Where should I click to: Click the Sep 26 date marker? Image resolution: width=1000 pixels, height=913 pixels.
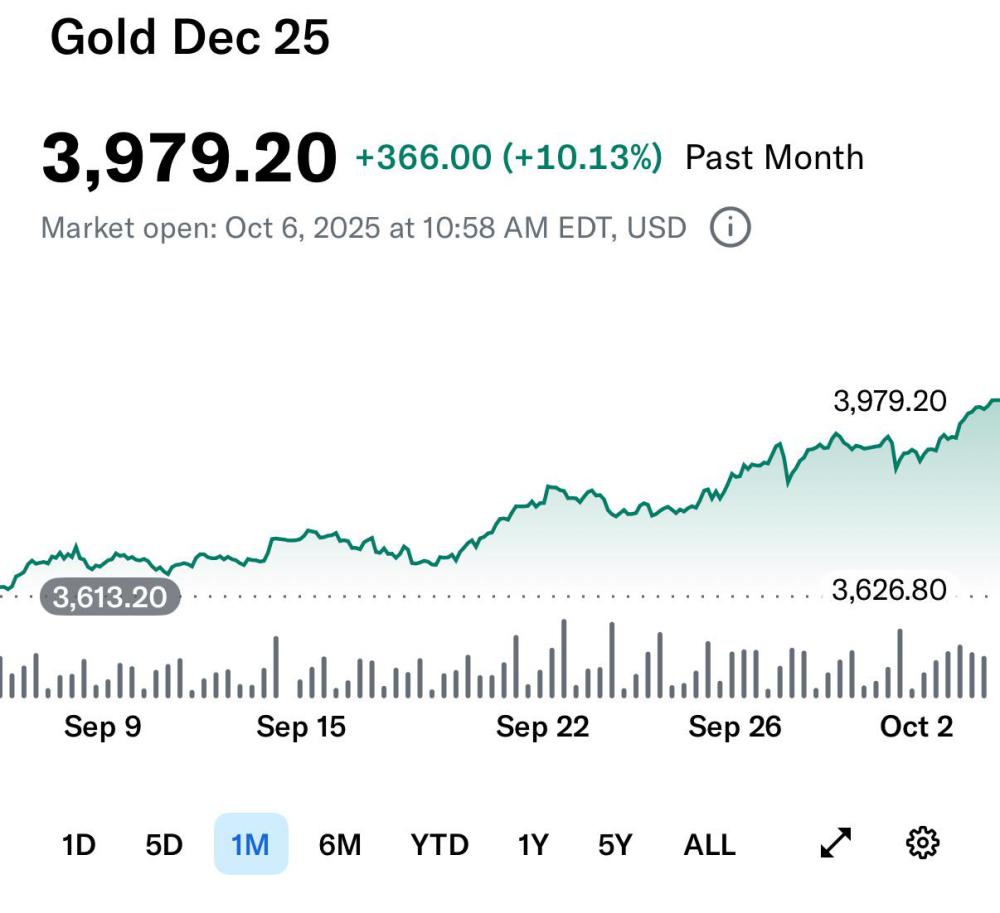734,727
